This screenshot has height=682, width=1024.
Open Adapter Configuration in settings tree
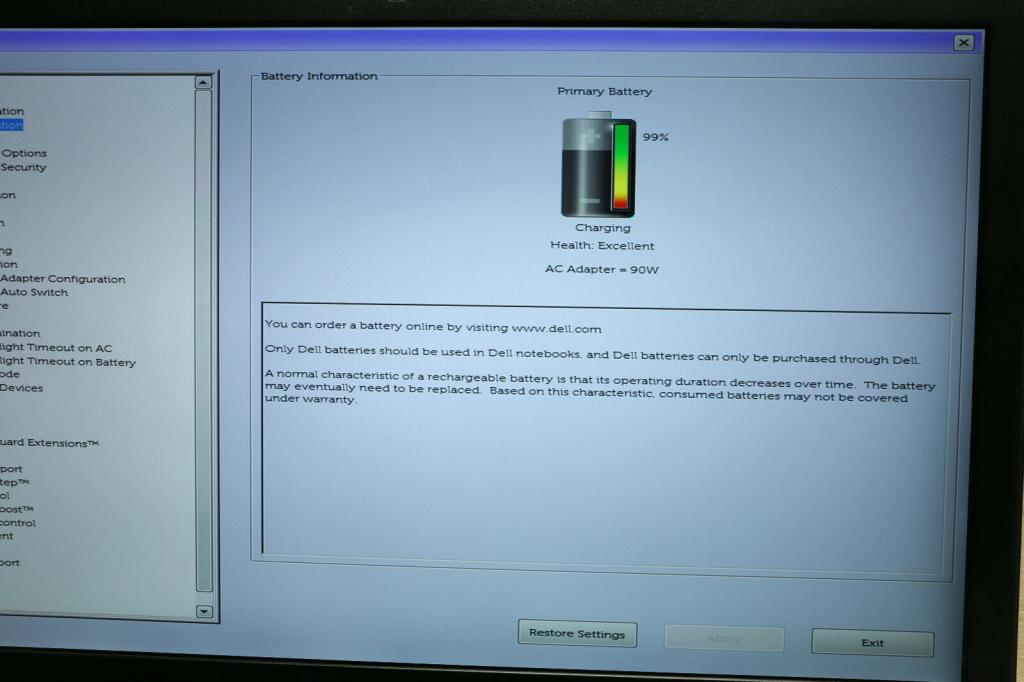62,279
